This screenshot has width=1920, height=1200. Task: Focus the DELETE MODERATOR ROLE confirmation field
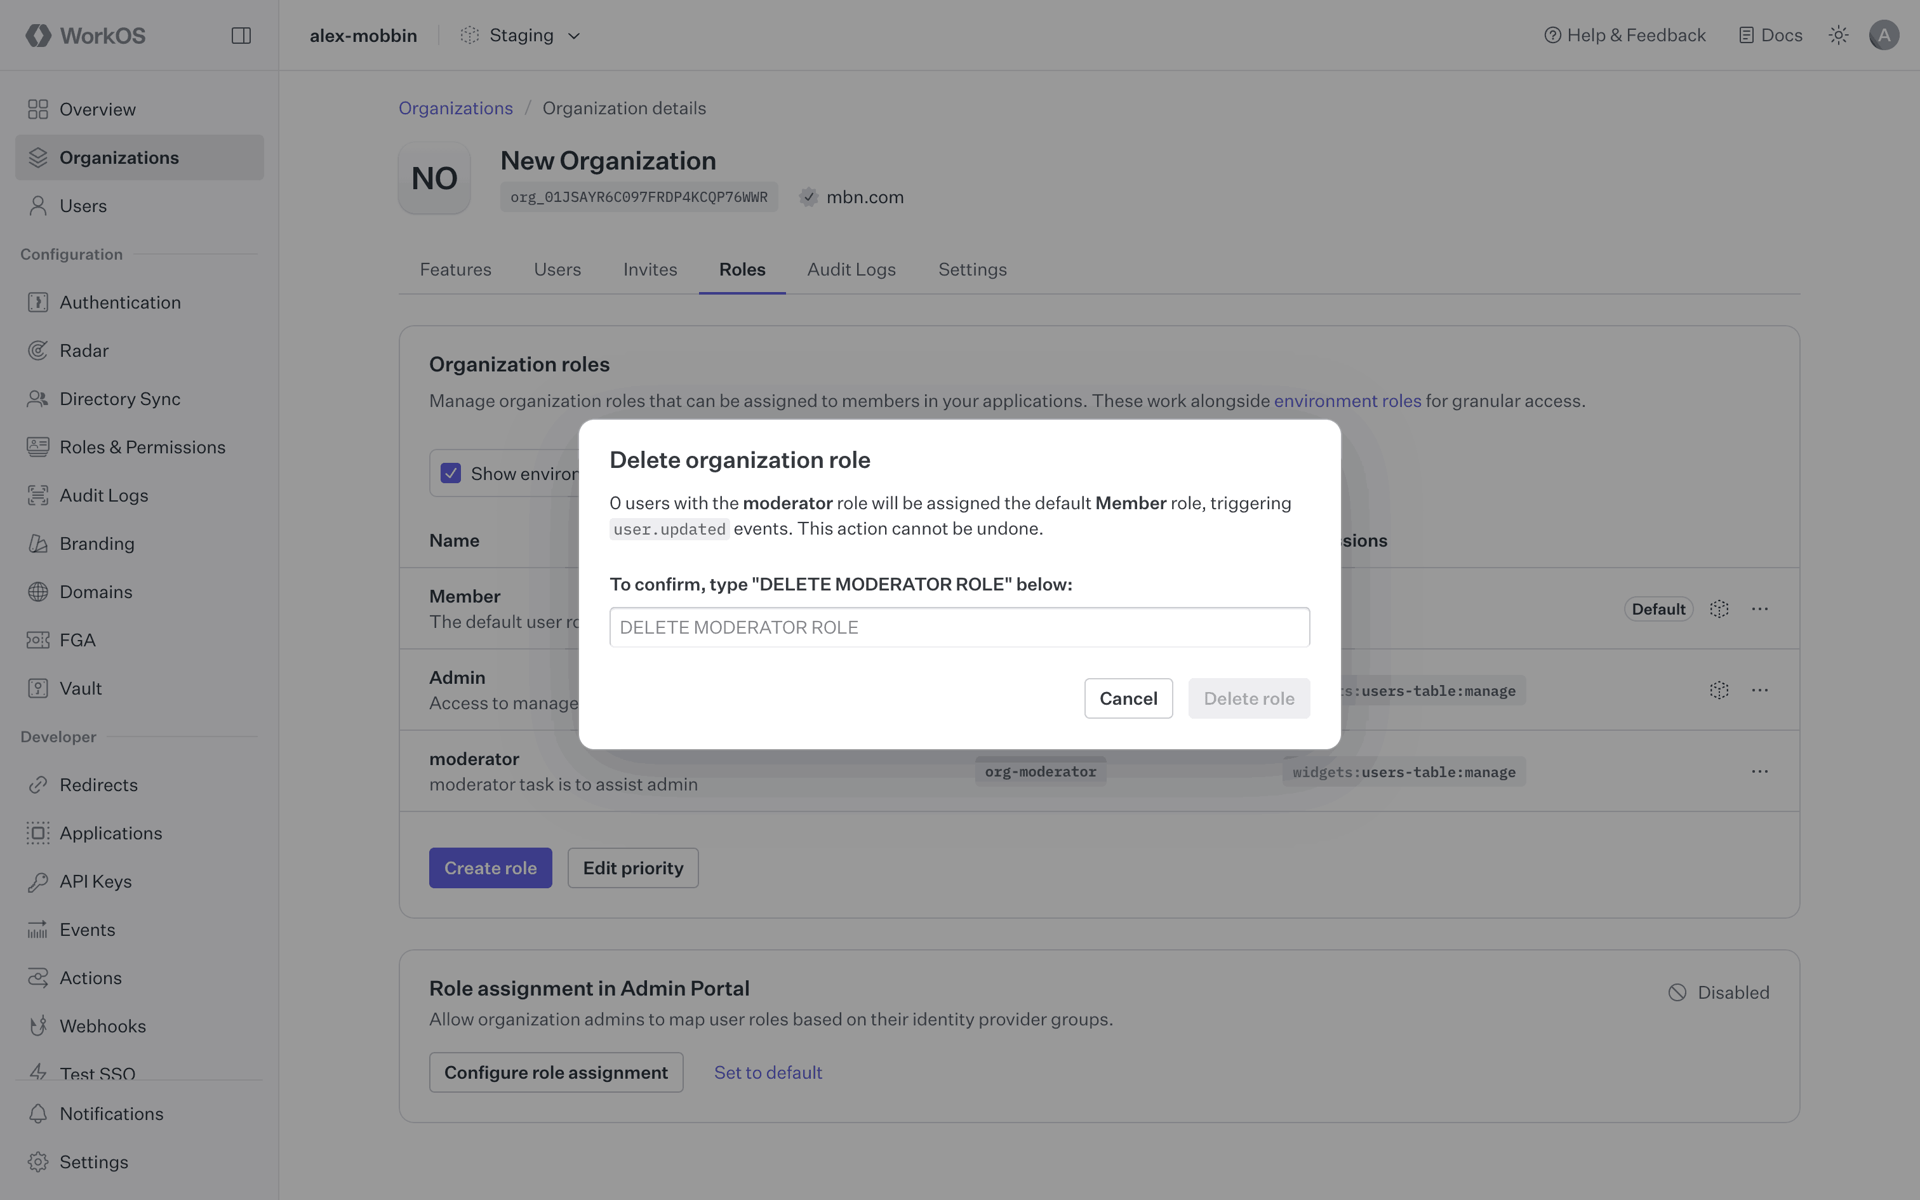[x=959, y=627]
